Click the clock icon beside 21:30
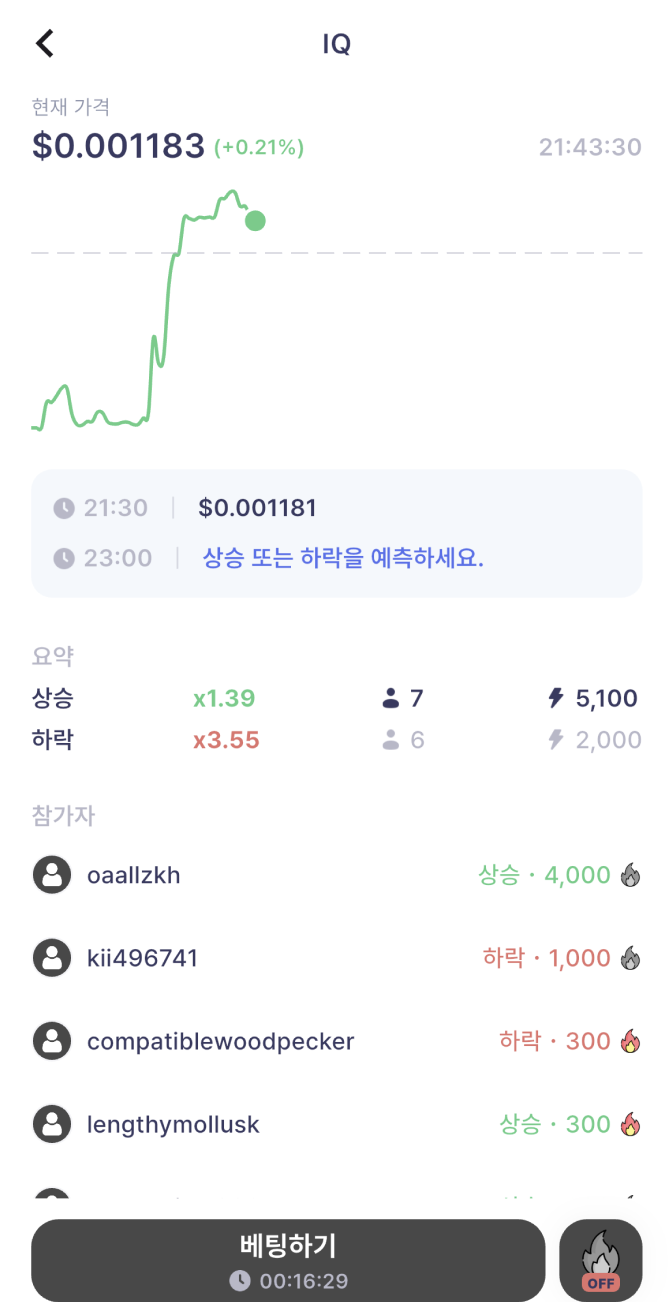Viewport: 672px width, 1302px height. pos(64,508)
